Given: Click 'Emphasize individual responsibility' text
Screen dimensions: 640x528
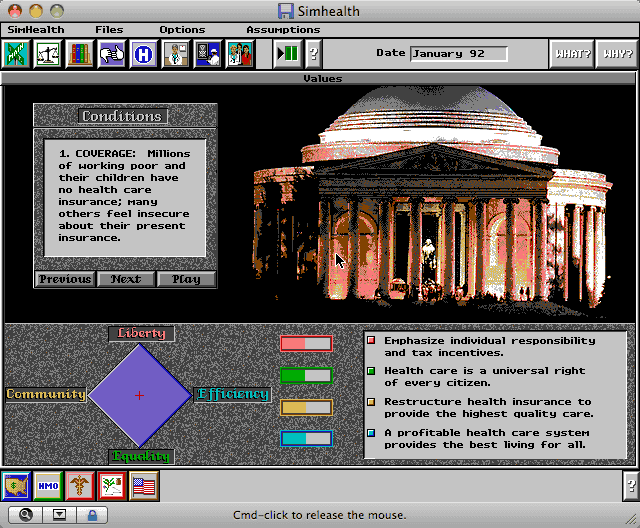Looking at the screenshot, I should pos(490,347).
